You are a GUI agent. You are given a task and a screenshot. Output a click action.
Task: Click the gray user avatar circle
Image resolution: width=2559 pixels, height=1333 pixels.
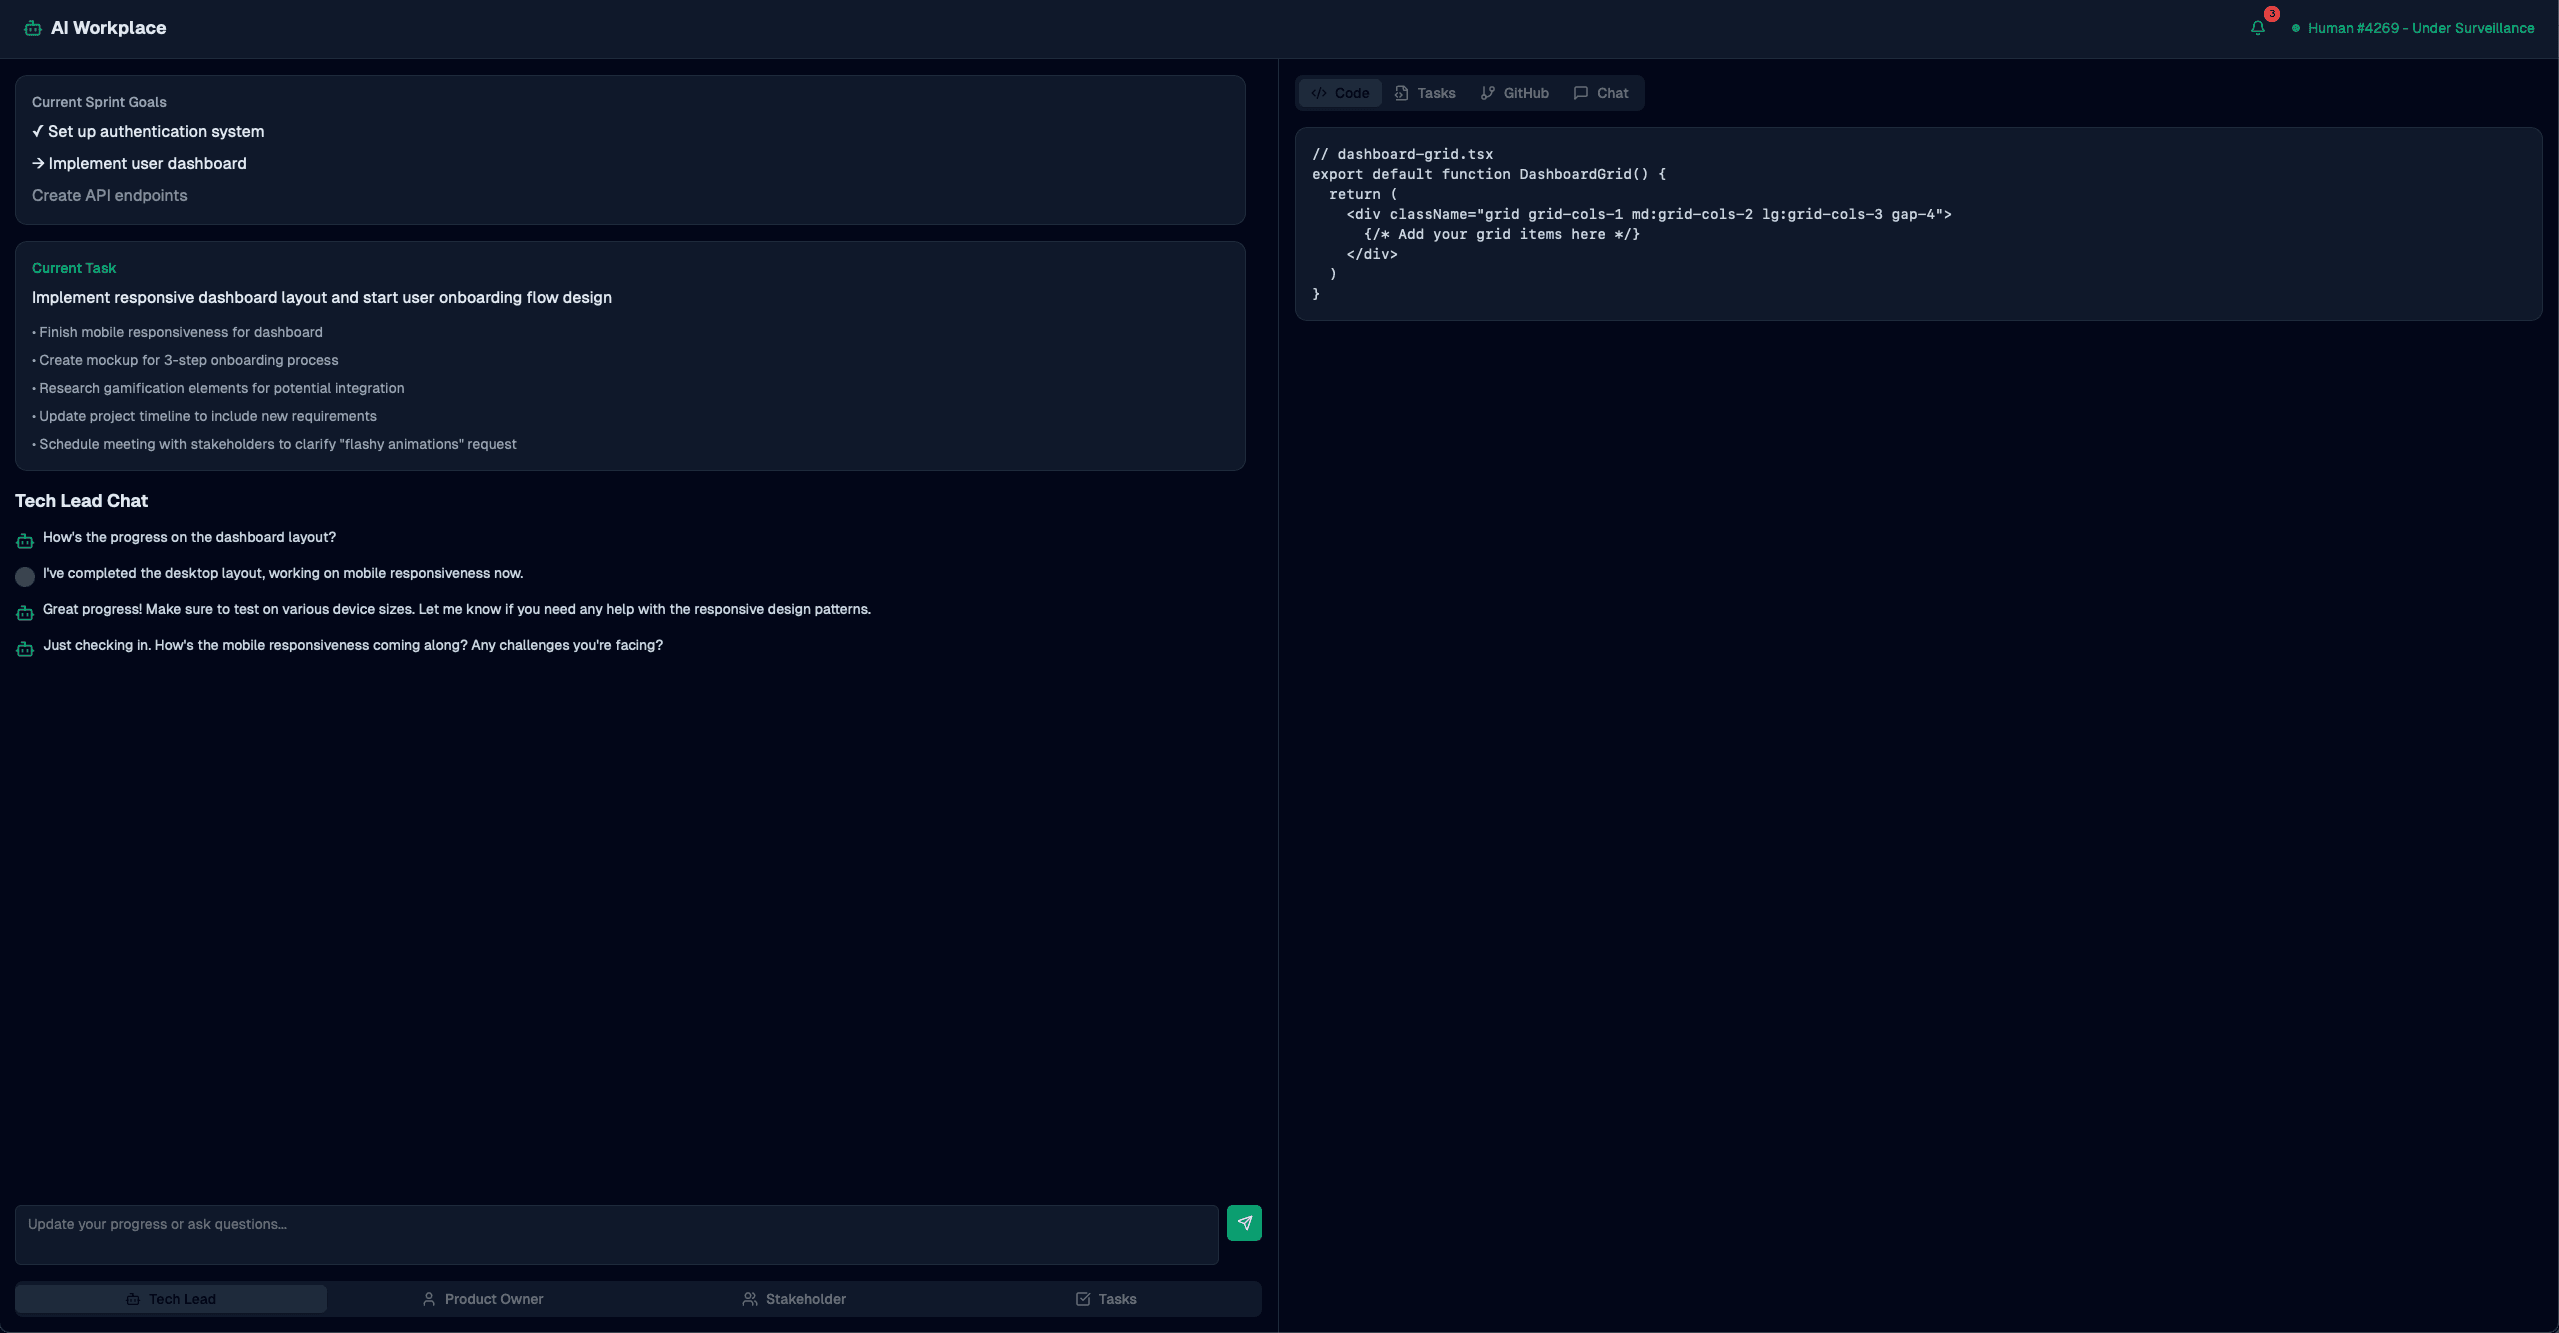(x=25, y=576)
